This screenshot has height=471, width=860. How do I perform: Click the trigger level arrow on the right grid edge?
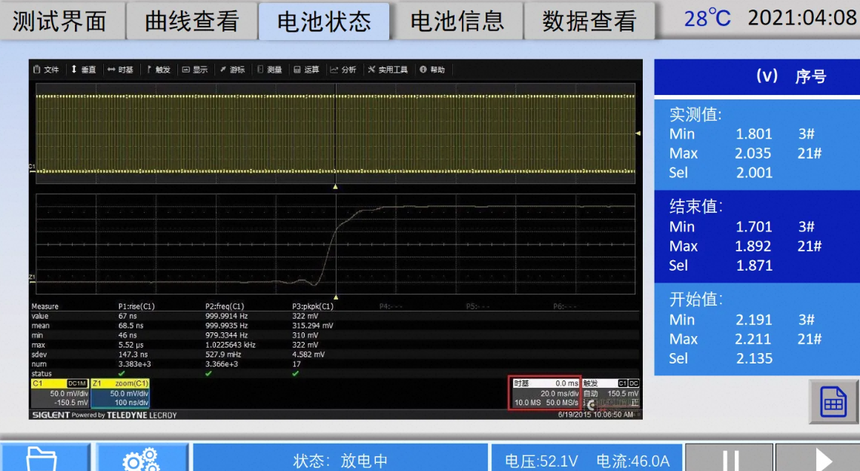[638, 133]
